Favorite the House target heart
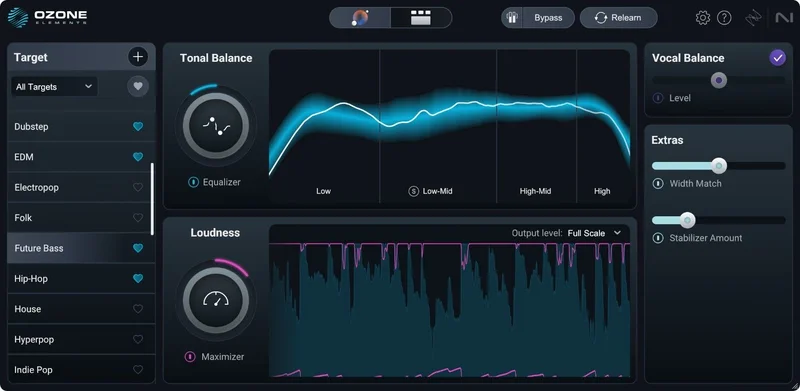This screenshot has height=391, width=800. [138, 309]
